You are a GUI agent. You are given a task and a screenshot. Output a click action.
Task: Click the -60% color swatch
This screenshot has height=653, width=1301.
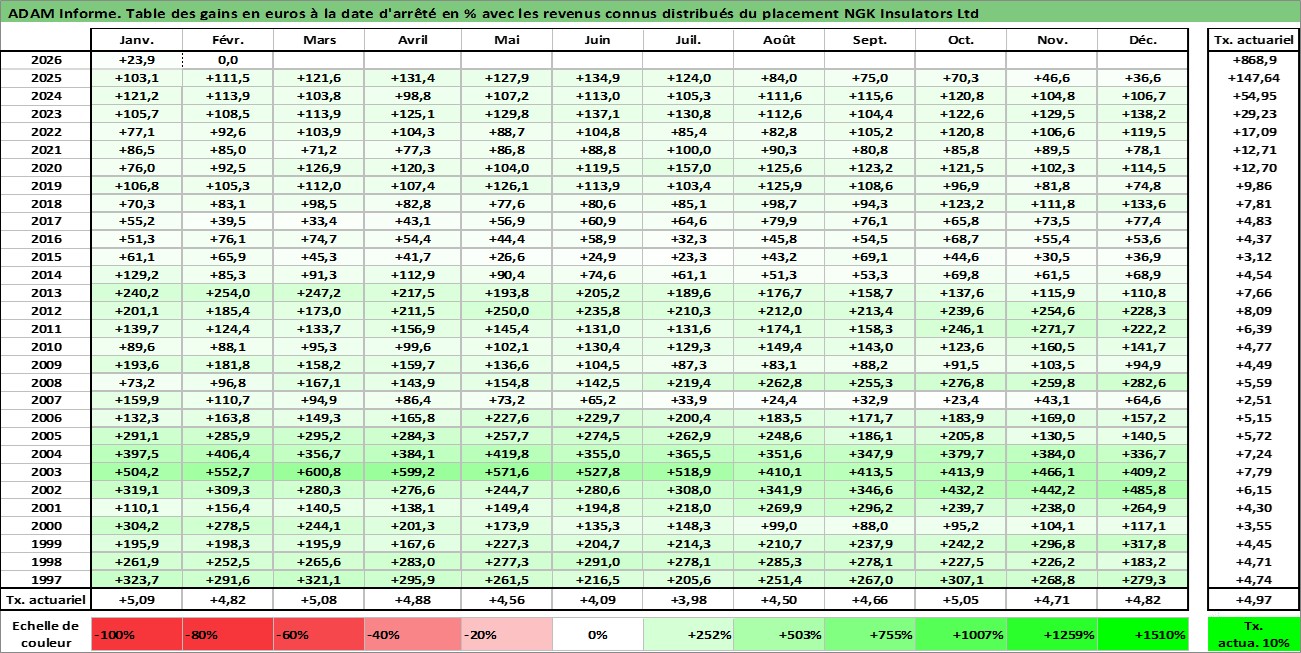click(318, 634)
